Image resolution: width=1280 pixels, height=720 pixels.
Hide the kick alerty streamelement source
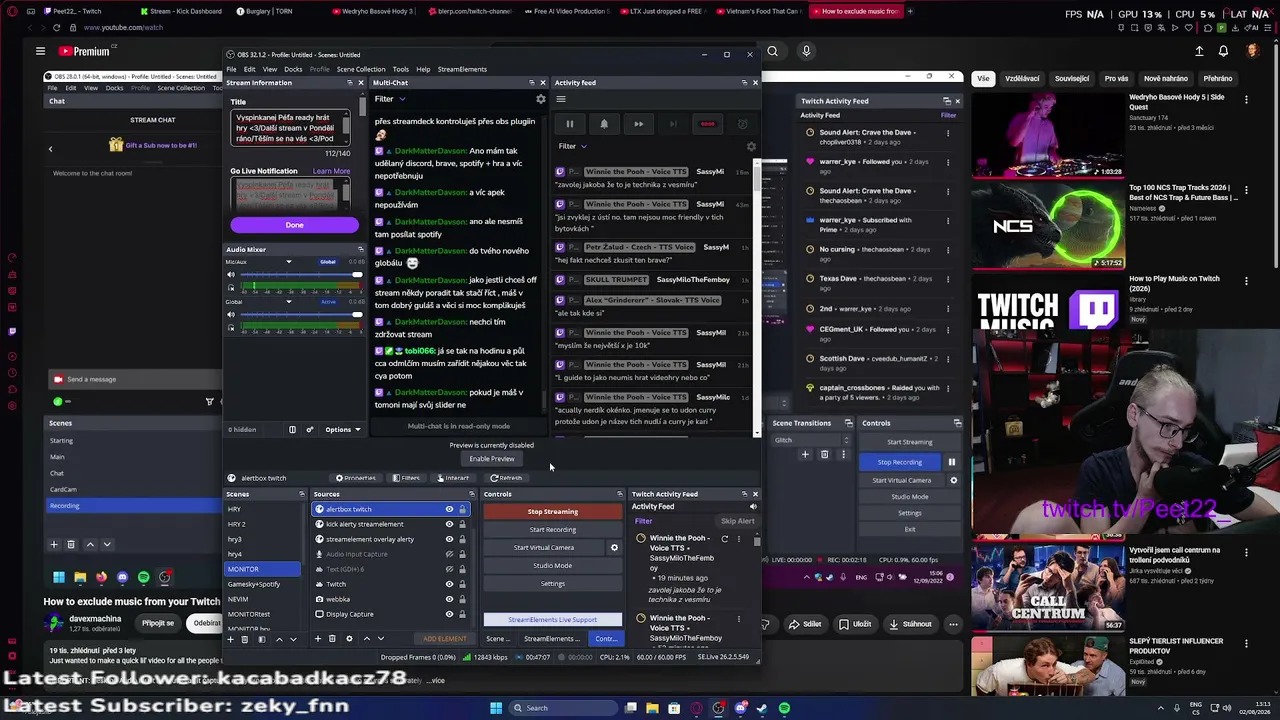click(449, 524)
